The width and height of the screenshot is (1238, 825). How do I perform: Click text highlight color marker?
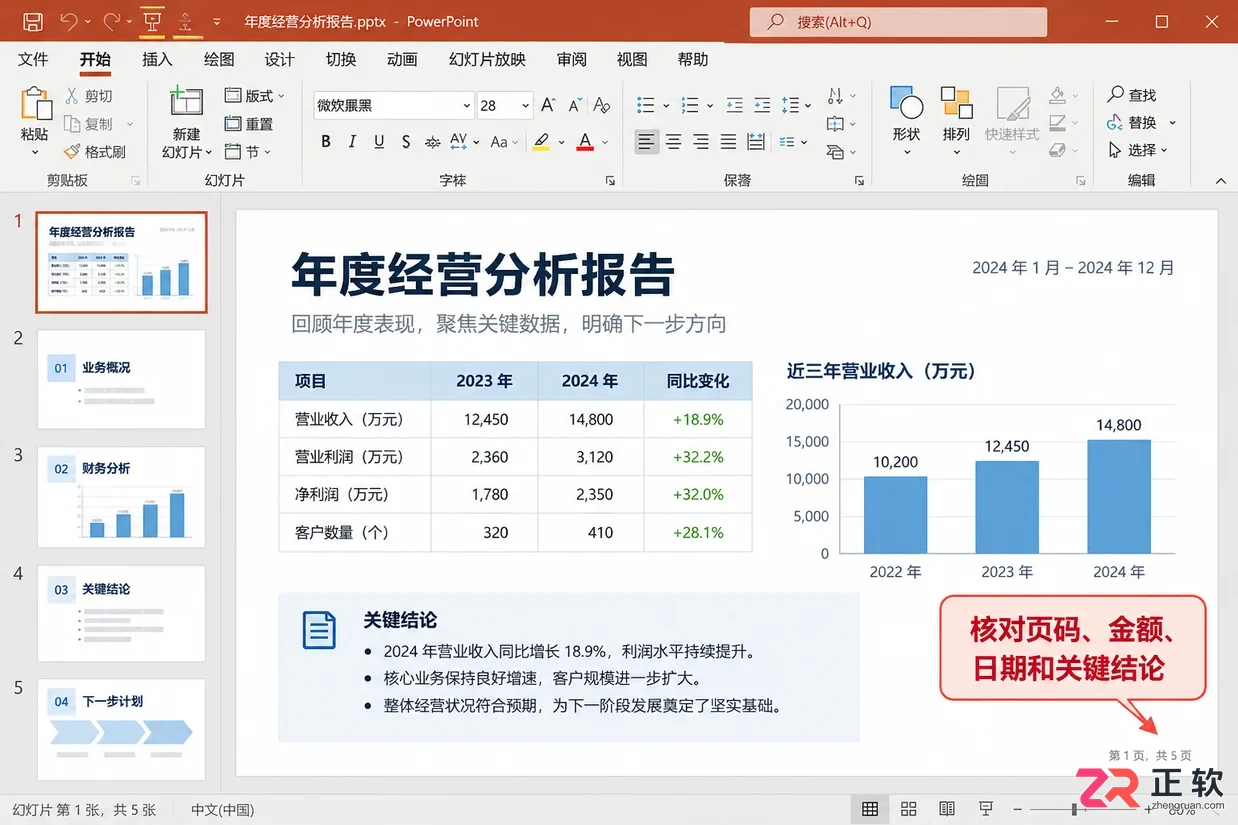point(541,142)
